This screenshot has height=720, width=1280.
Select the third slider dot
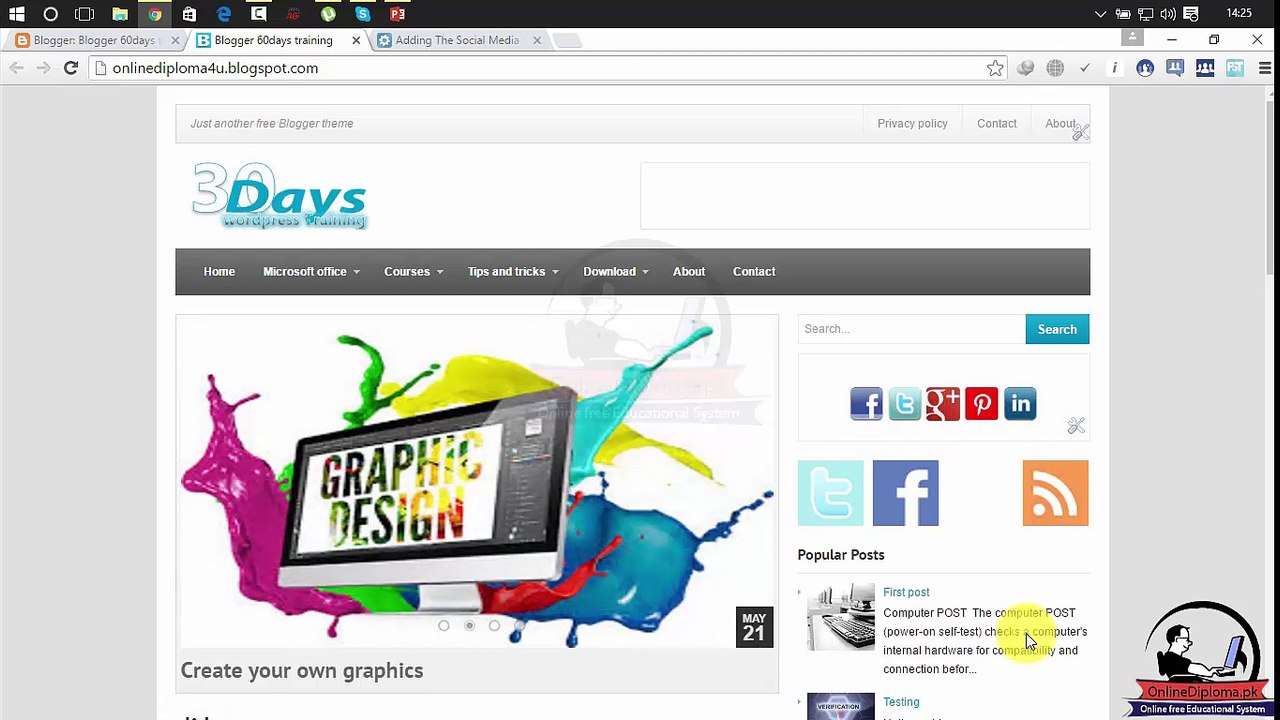(494, 626)
